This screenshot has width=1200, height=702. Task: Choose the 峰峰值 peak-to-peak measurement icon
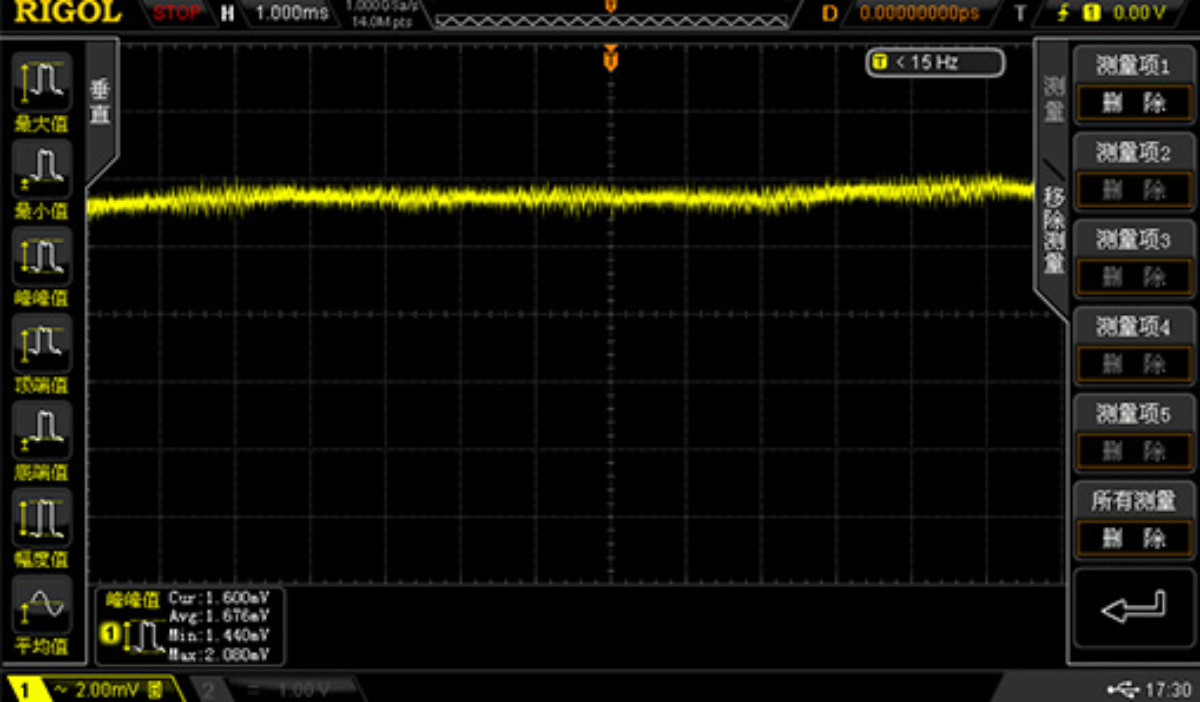[41, 257]
